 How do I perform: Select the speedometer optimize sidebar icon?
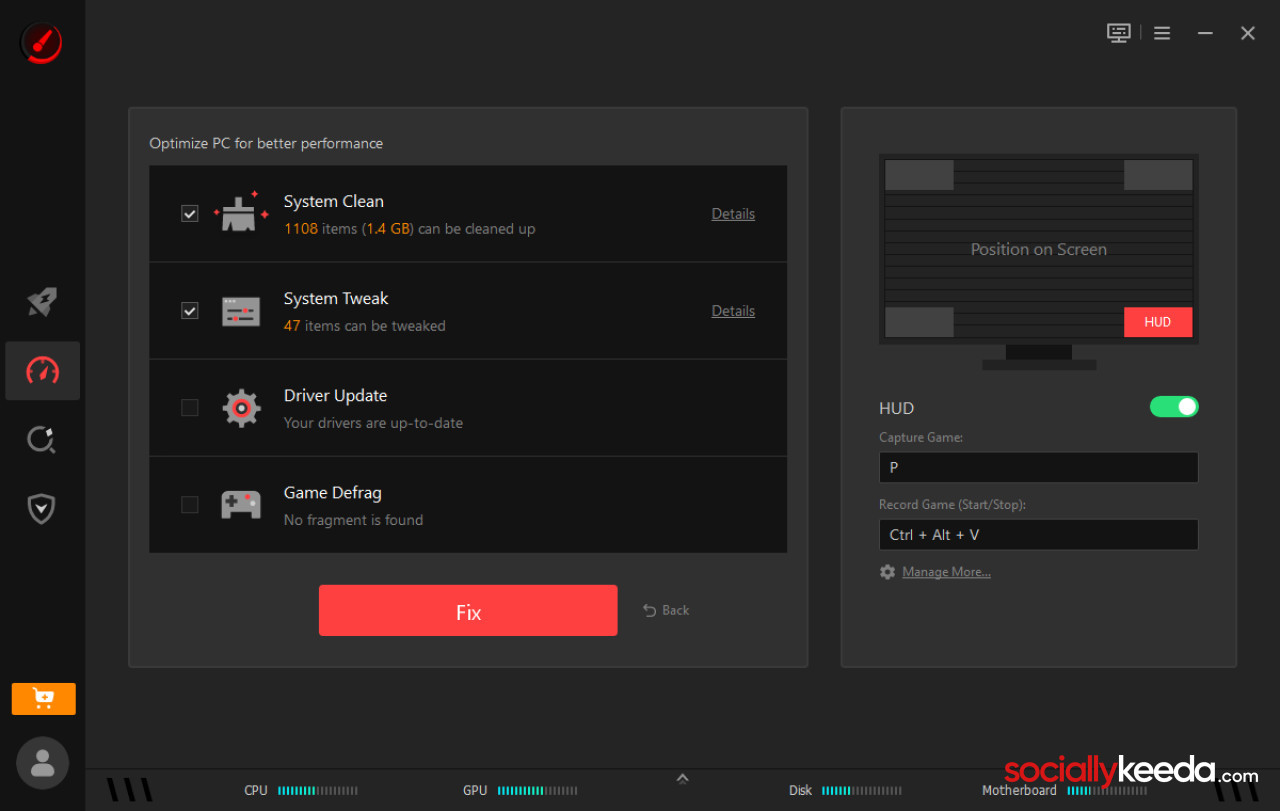click(x=42, y=371)
